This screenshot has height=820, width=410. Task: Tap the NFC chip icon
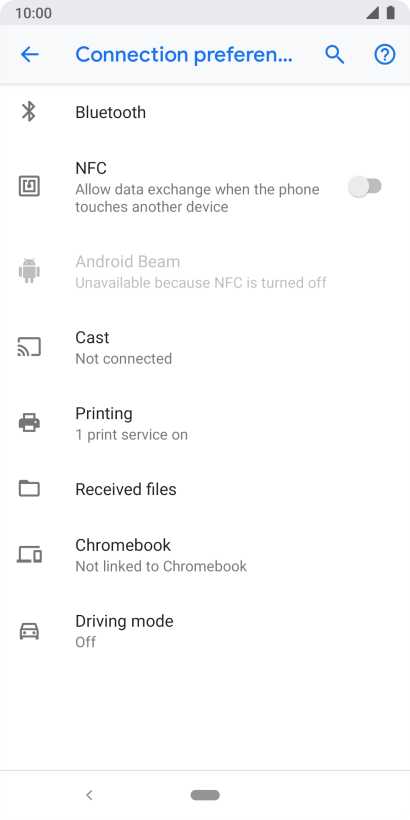point(29,186)
